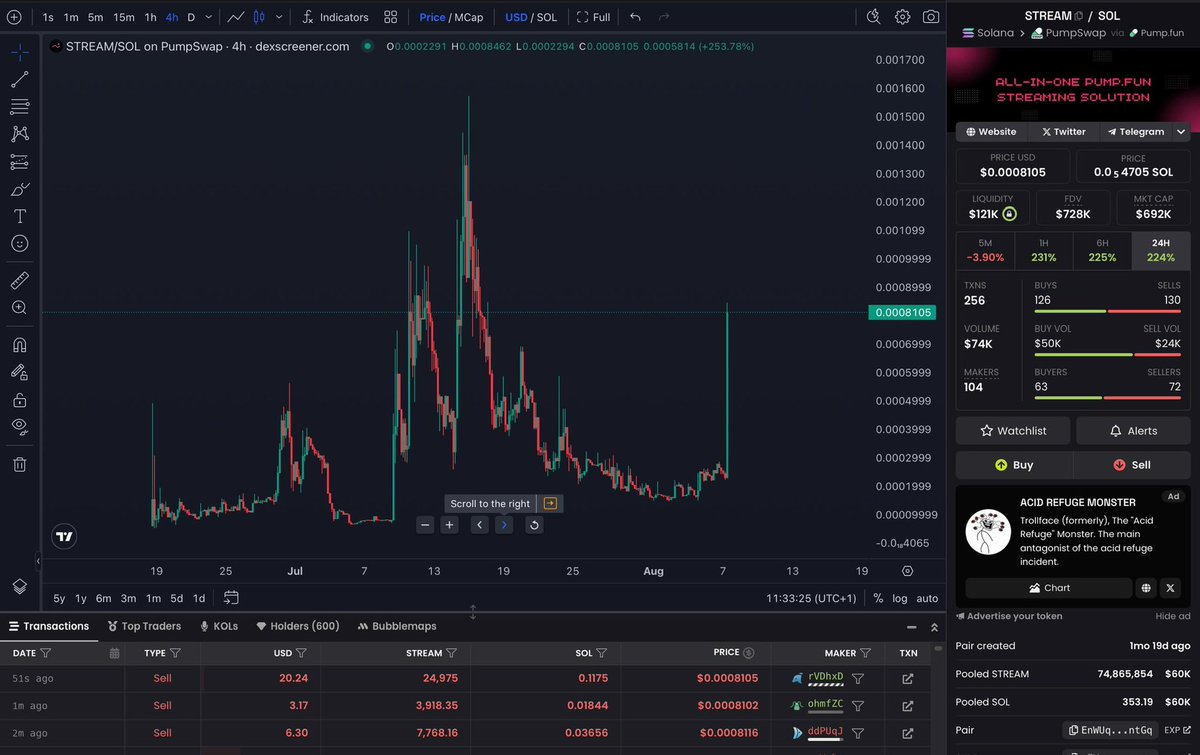Copy the Pair address EnWUq...ntGq

pos(1110,730)
